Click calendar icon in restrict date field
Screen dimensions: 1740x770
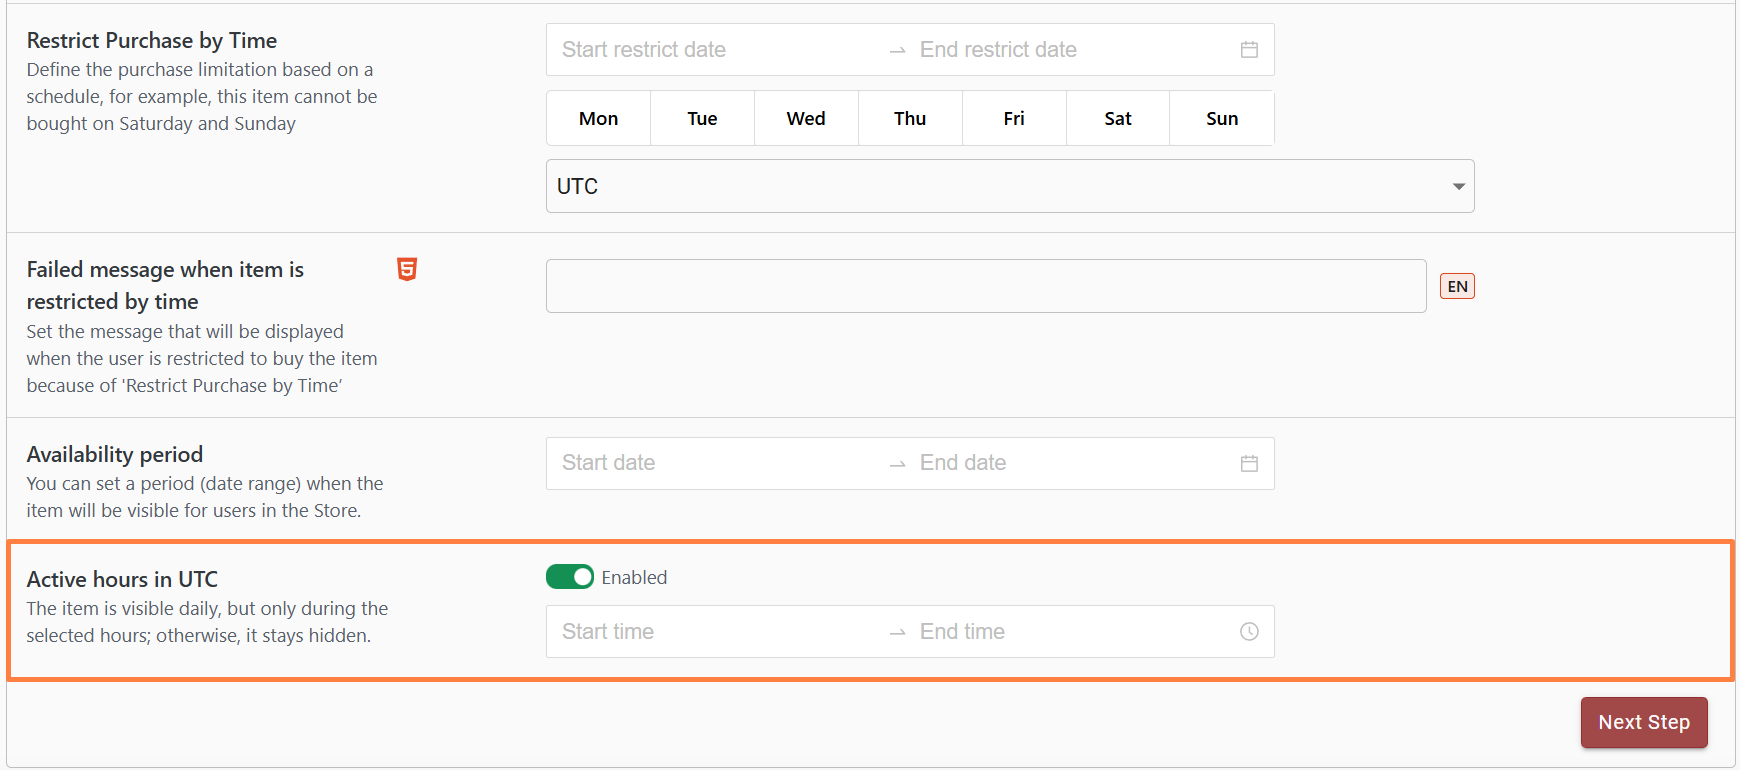coord(1249,50)
